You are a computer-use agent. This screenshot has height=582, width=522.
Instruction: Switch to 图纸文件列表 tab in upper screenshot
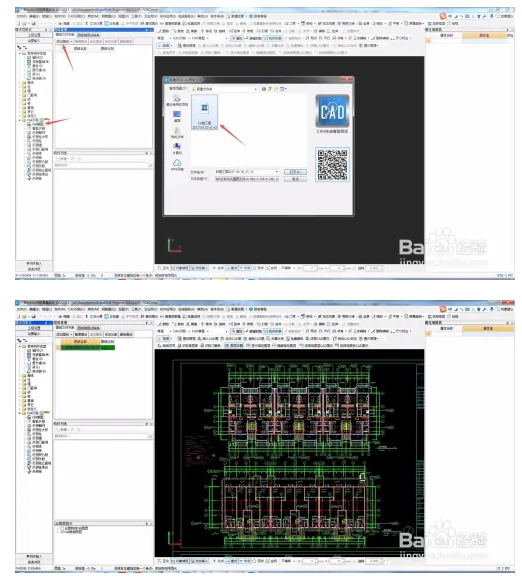tap(65, 35)
